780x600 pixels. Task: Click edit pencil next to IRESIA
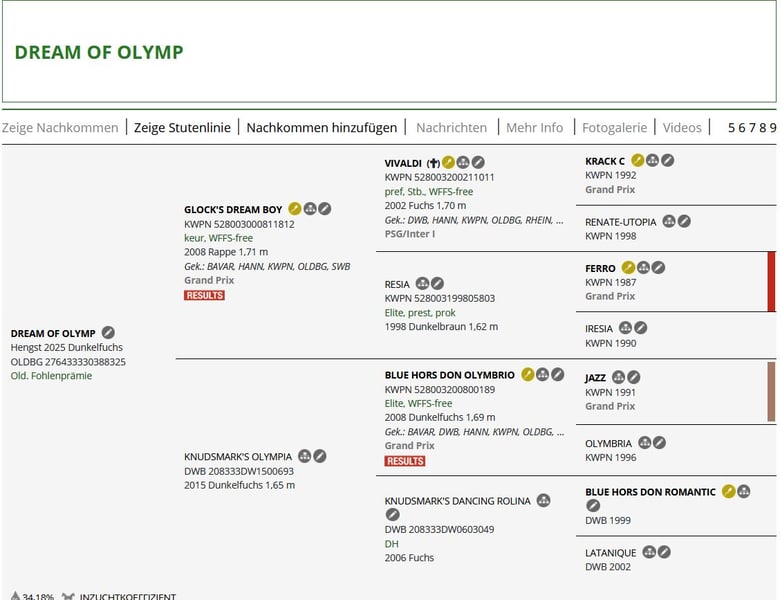coord(640,328)
